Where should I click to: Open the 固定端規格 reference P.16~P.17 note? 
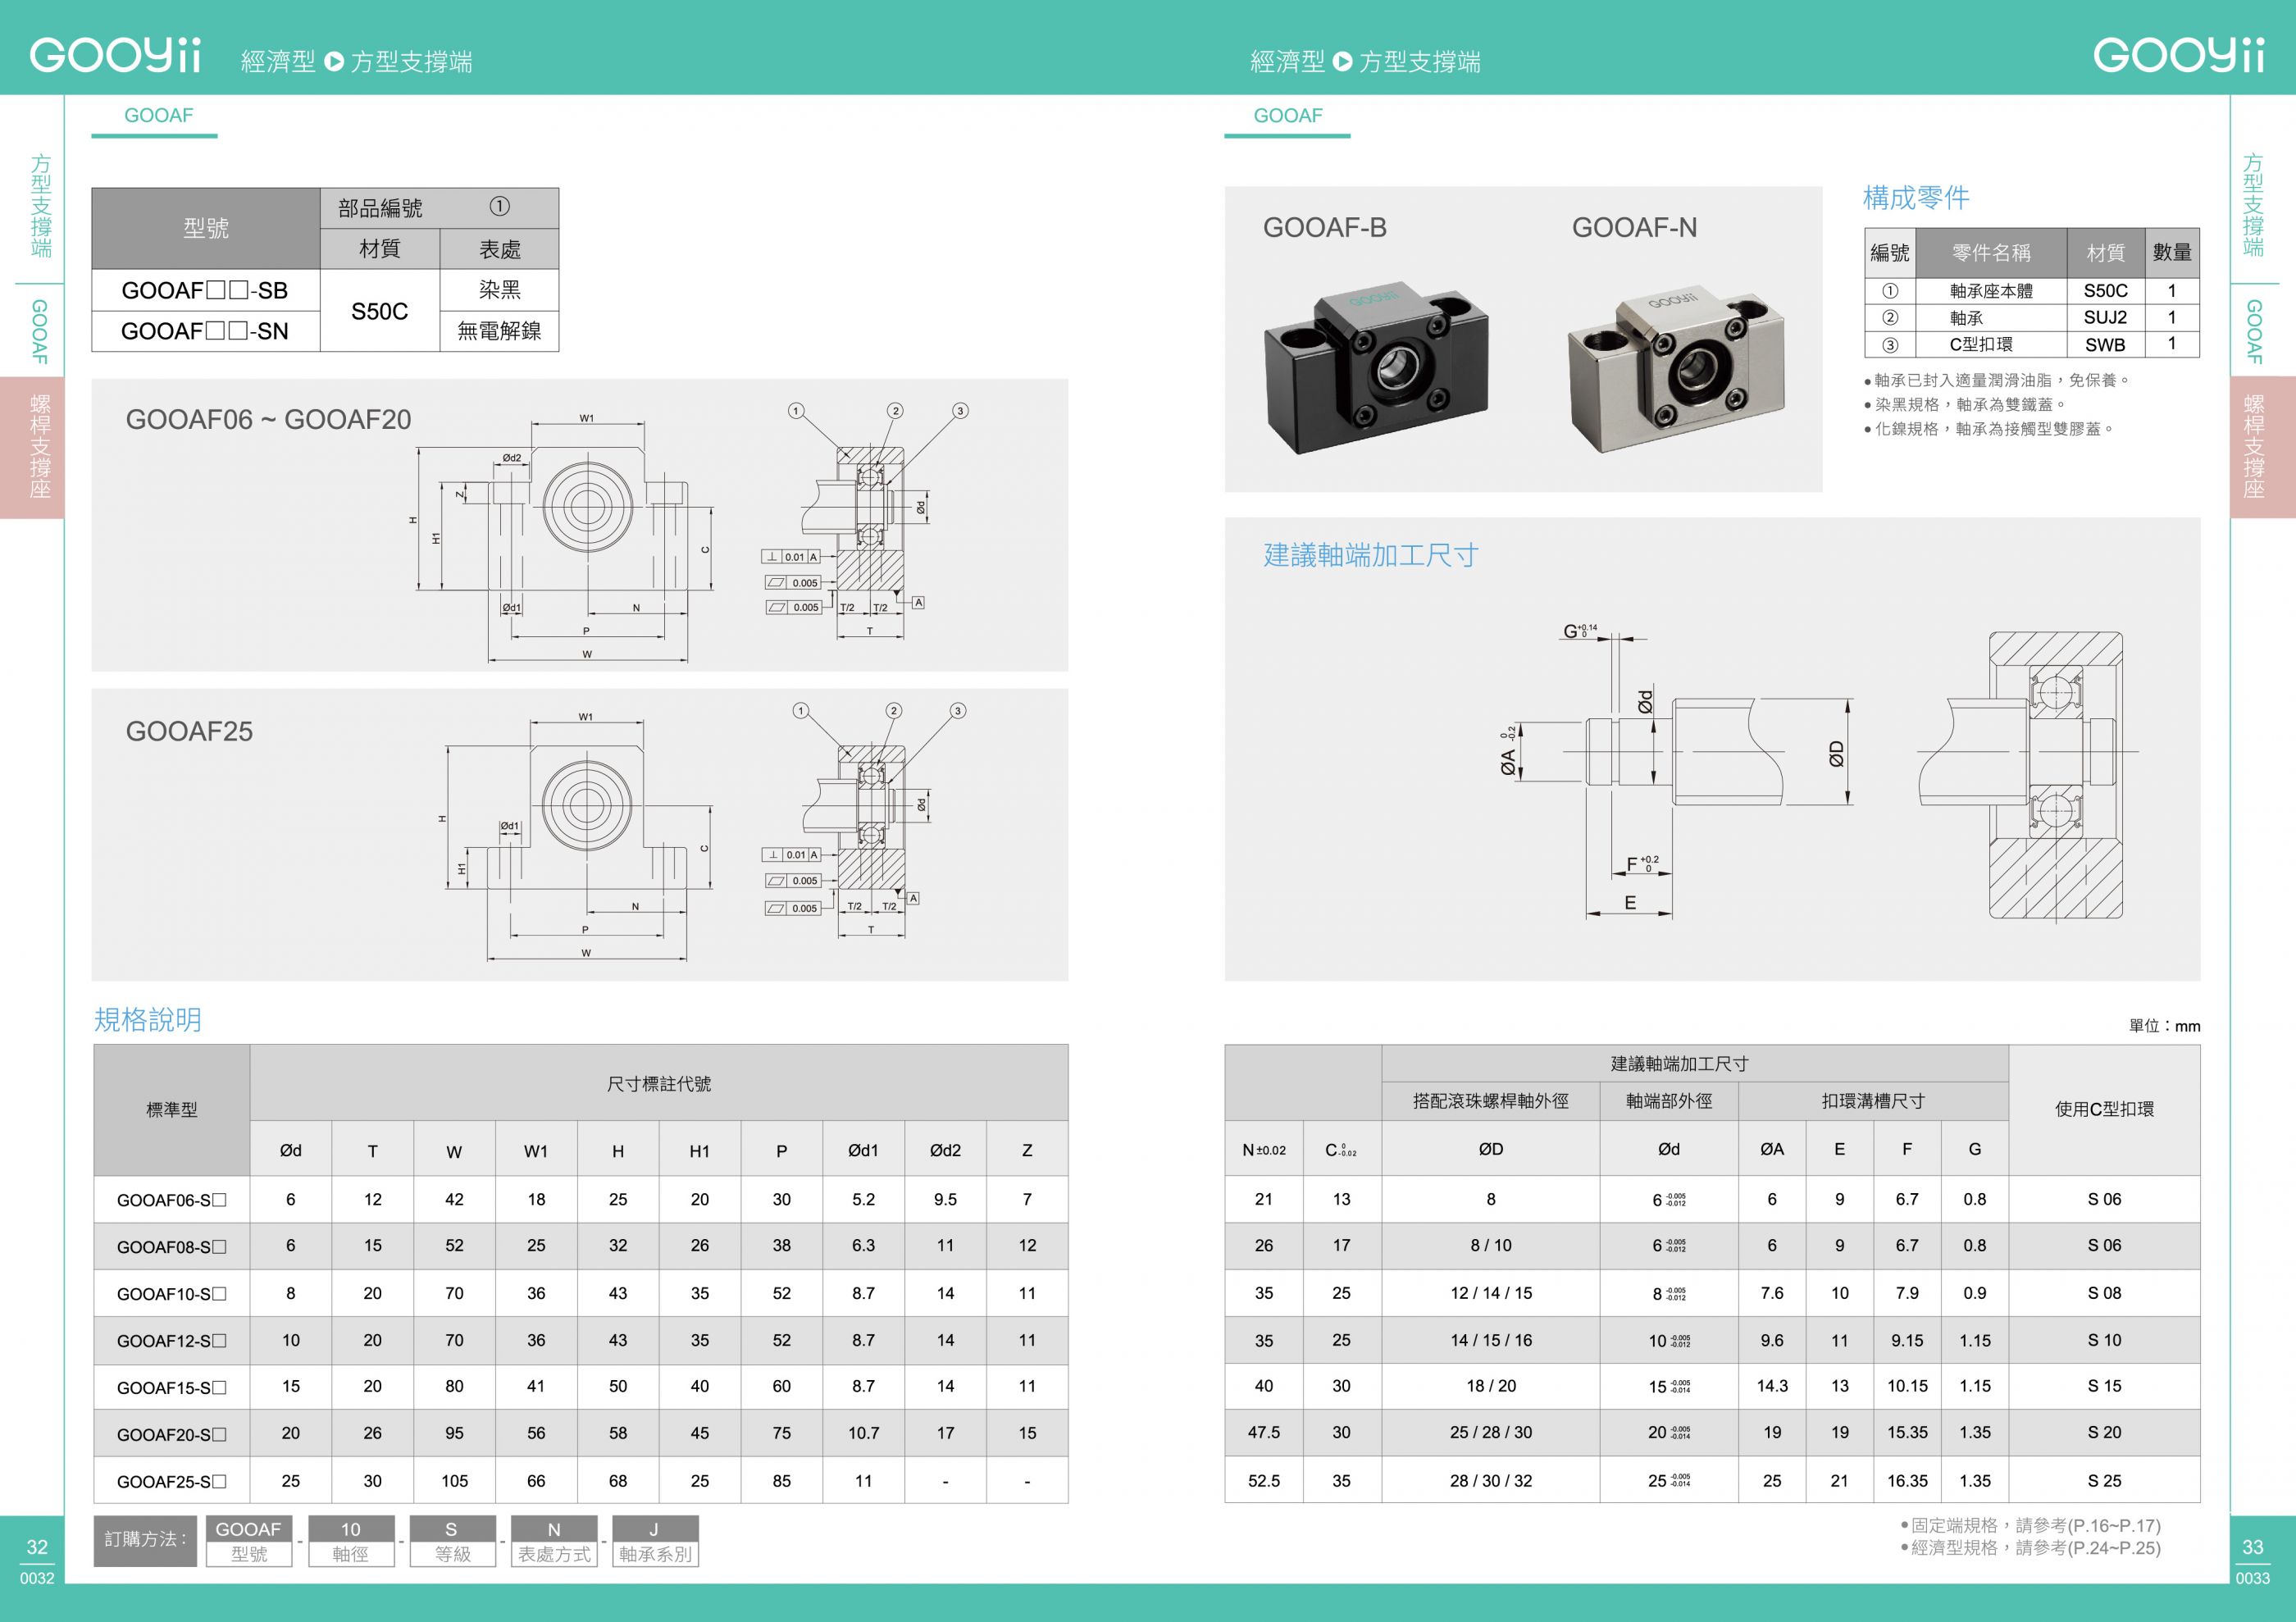(2030, 1526)
